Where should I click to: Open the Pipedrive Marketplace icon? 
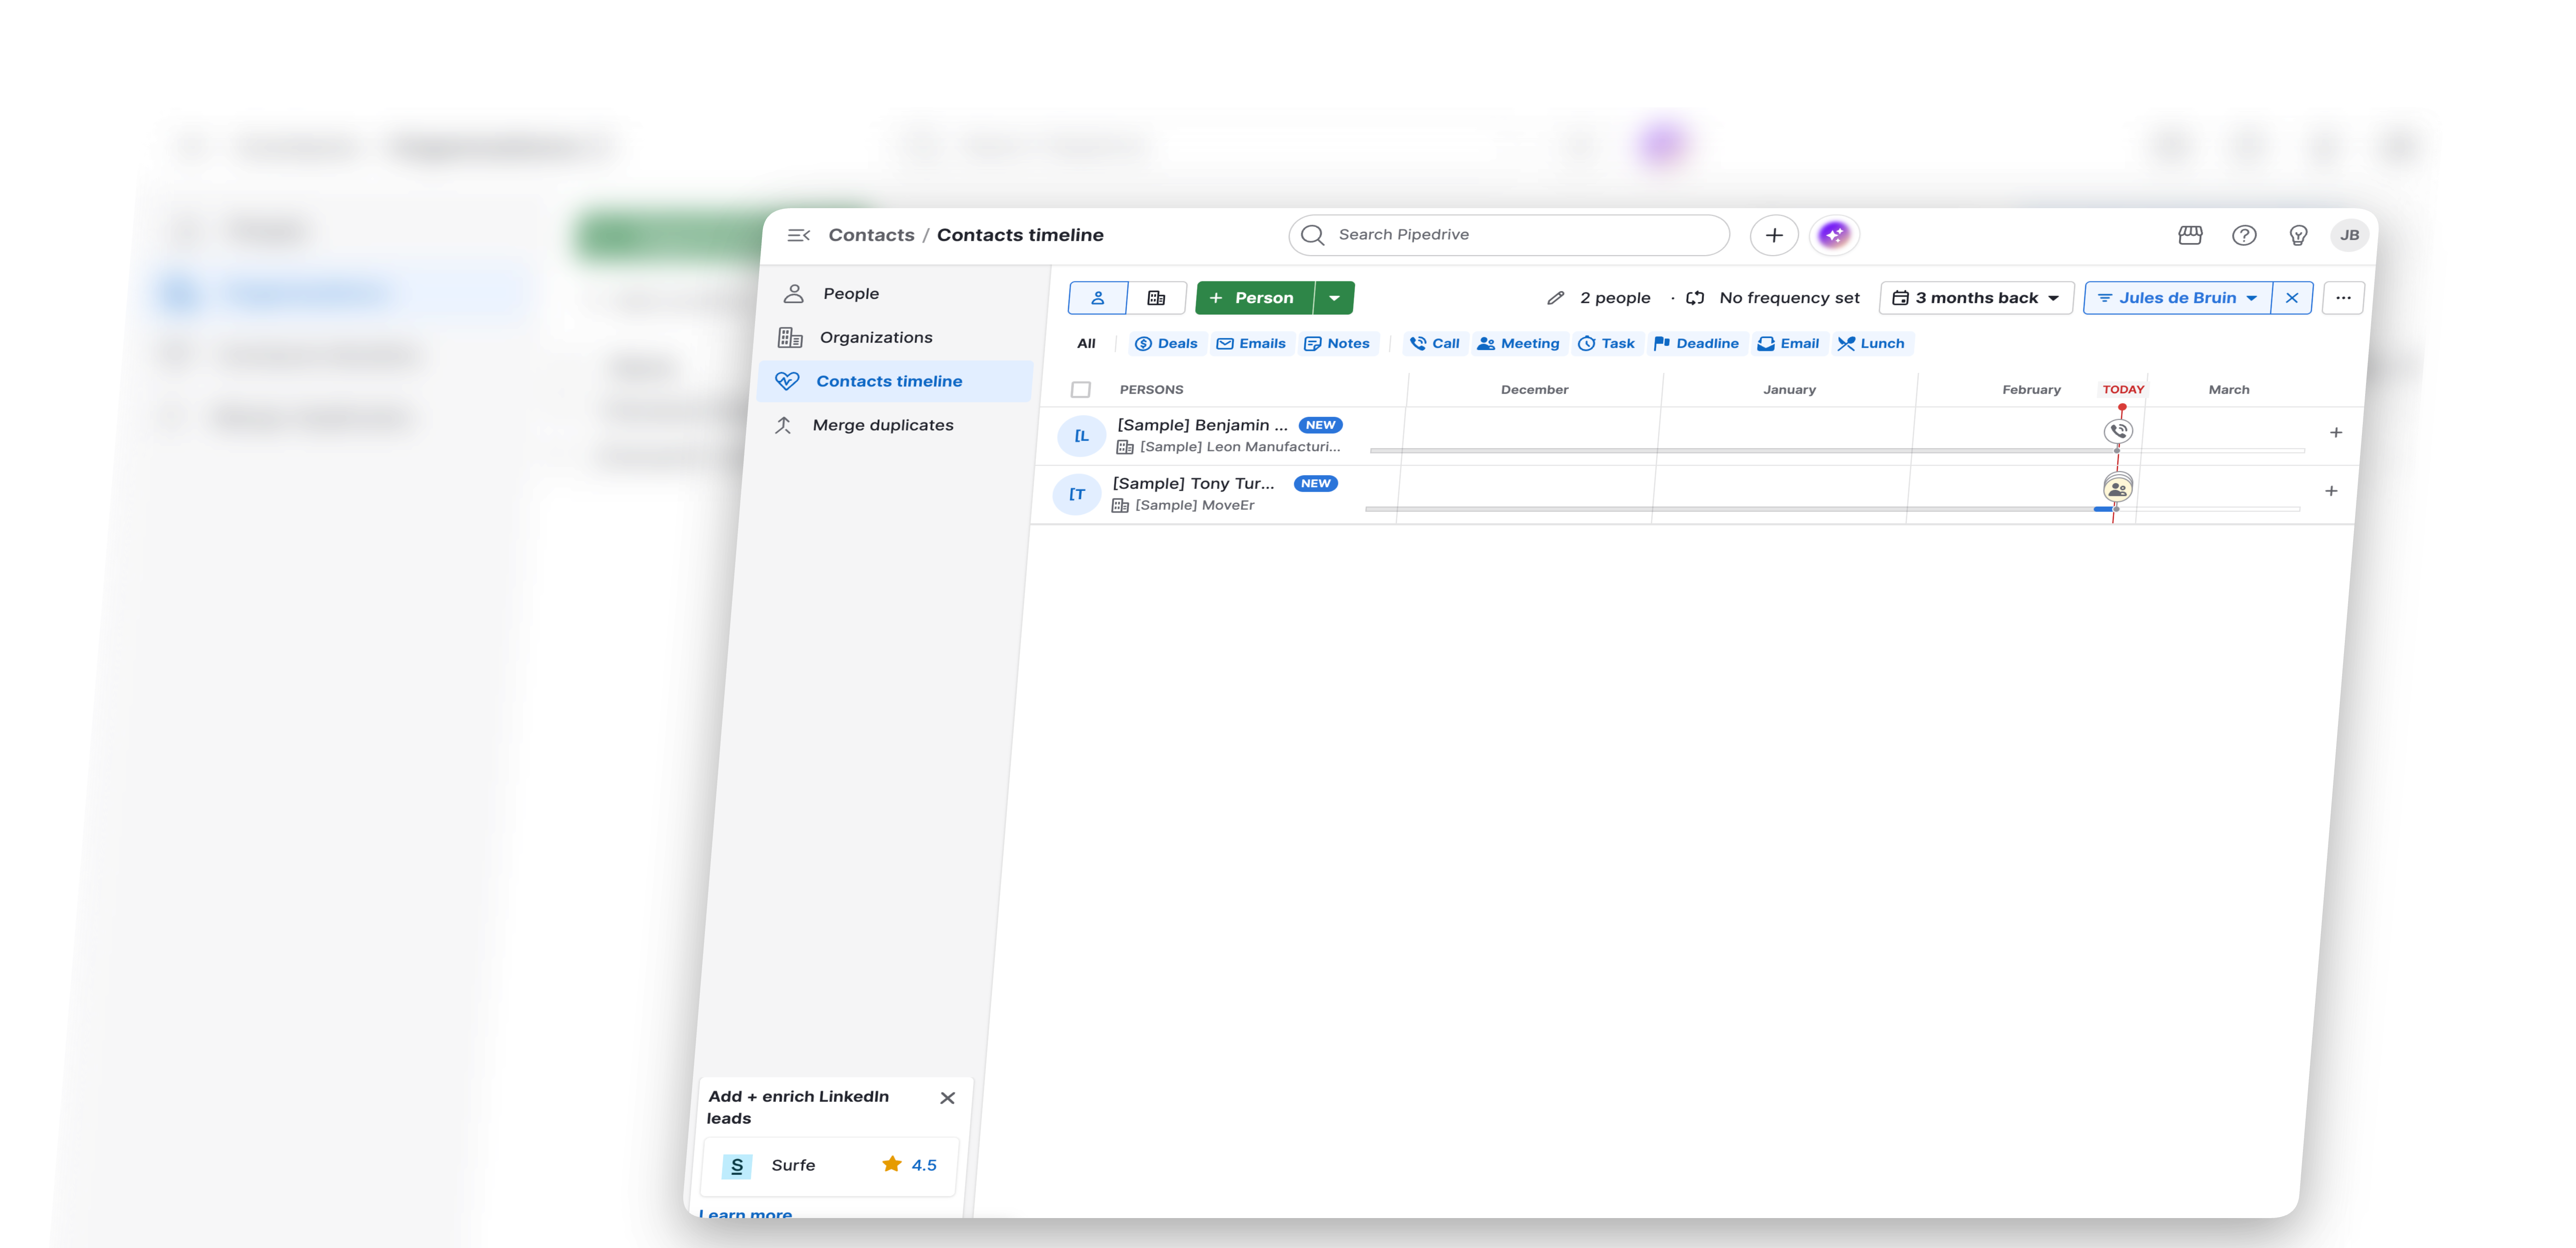pyautogui.click(x=2190, y=235)
